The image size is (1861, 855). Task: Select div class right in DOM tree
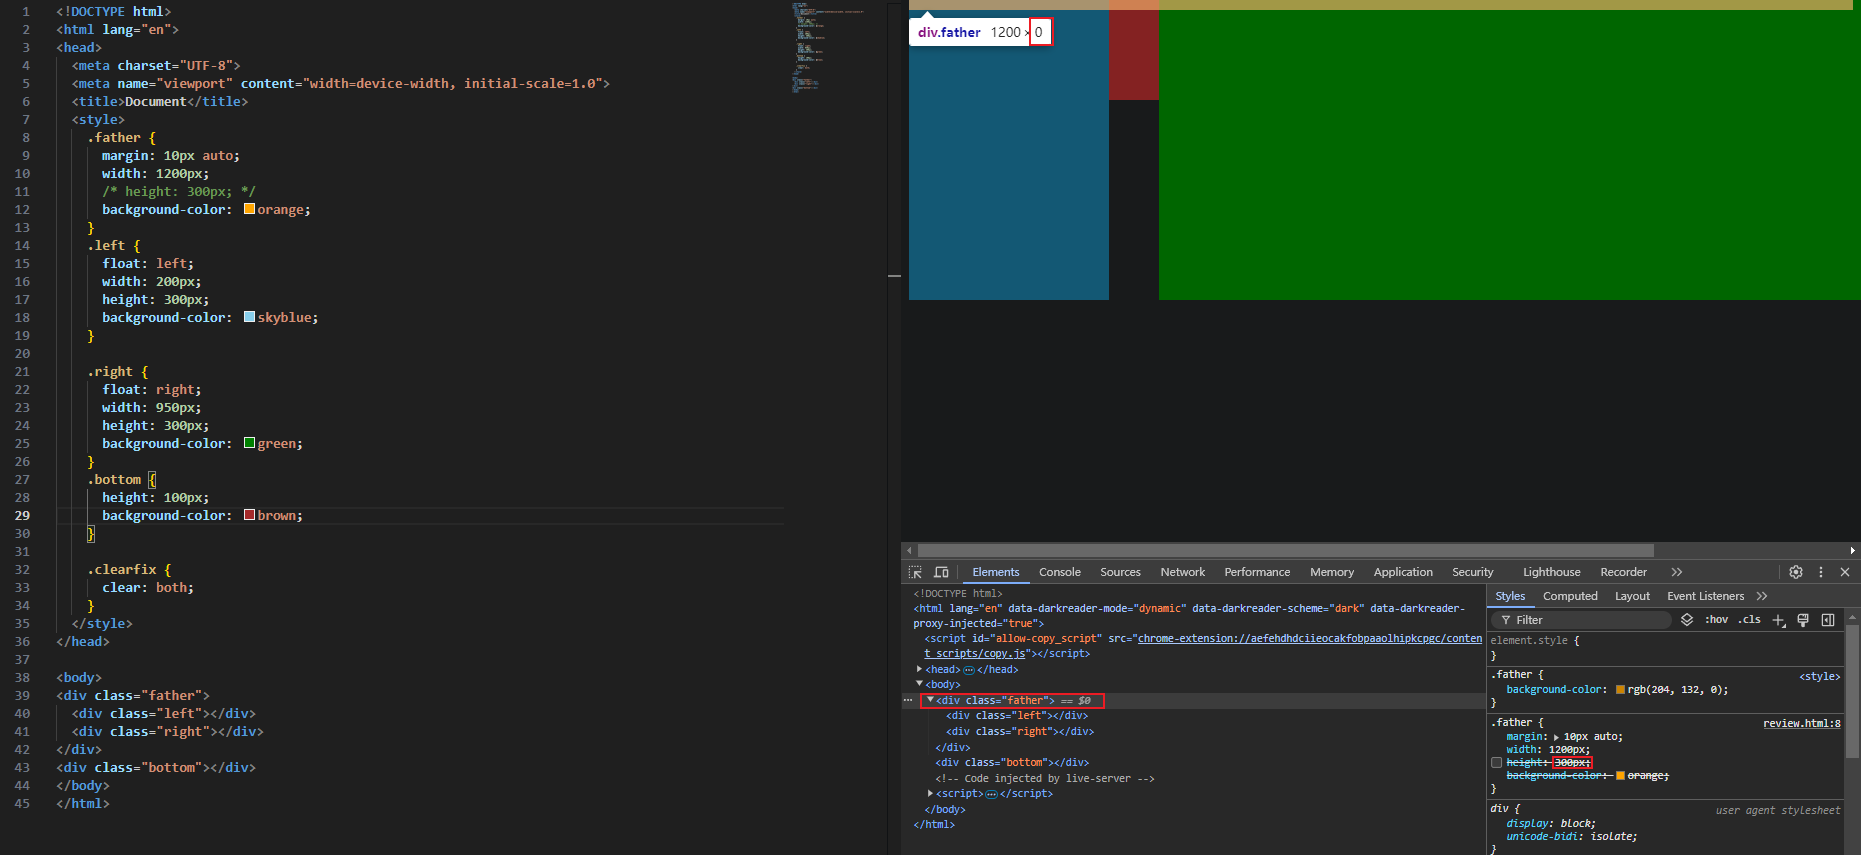click(x=1019, y=731)
